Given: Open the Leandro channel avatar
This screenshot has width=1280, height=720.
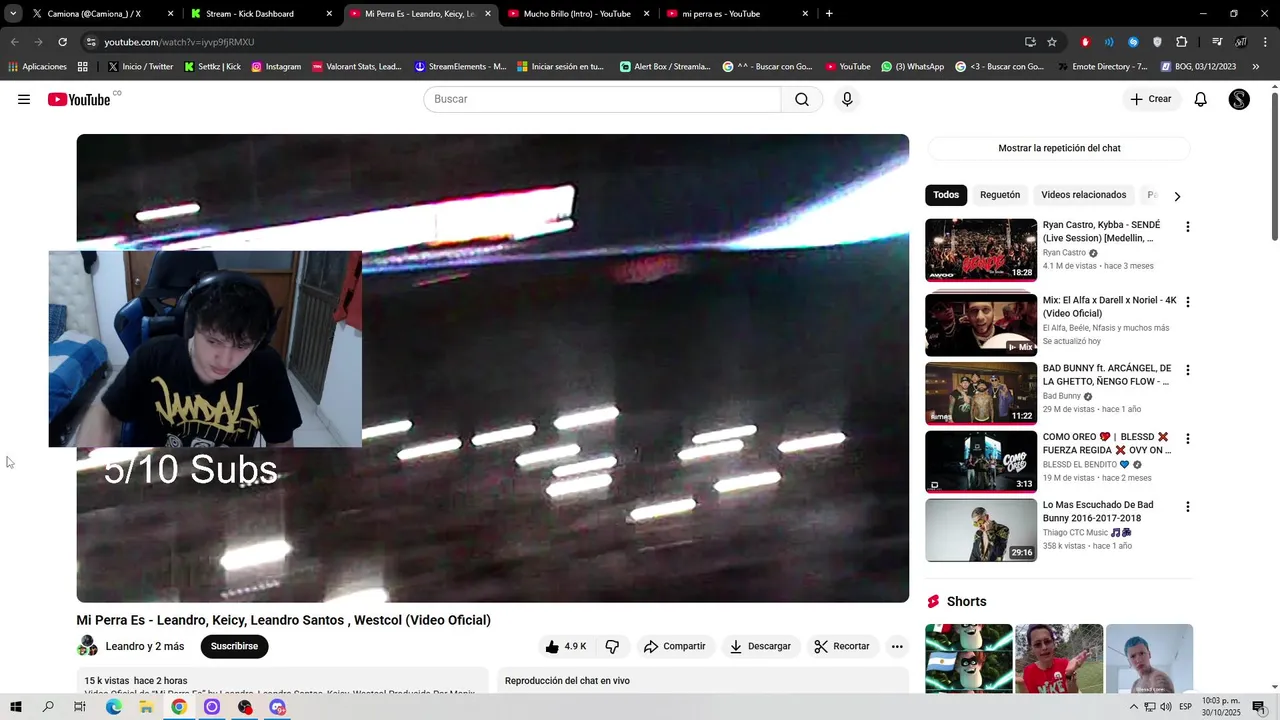Looking at the screenshot, I should pos(88,646).
